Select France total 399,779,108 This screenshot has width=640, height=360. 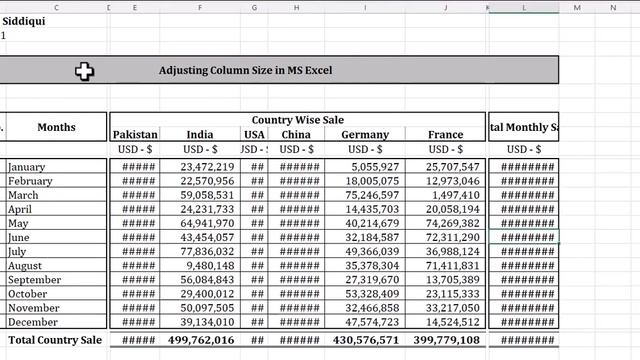[x=445, y=340]
